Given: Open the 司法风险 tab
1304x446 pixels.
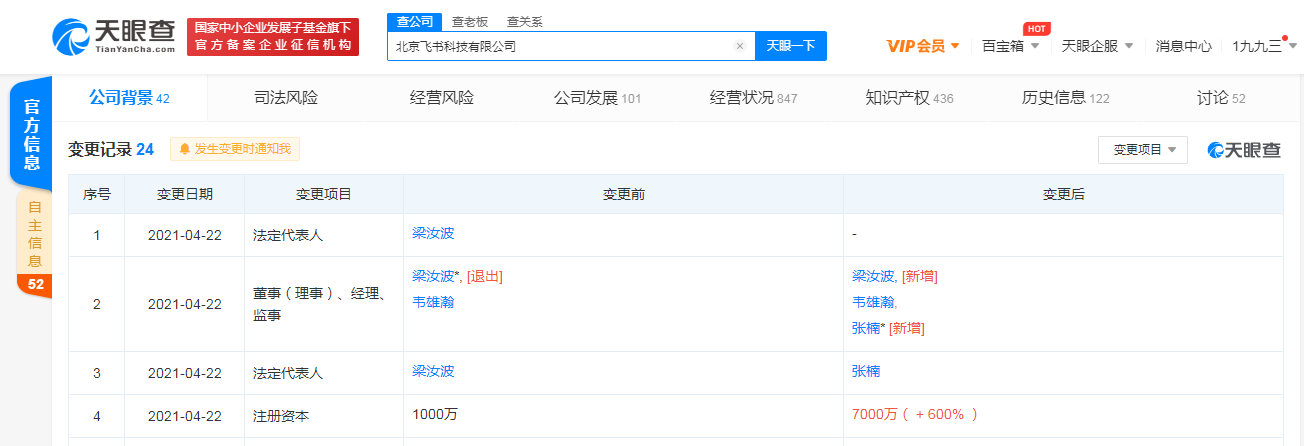Looking at the screenshot, I should [x=286, y=98].
